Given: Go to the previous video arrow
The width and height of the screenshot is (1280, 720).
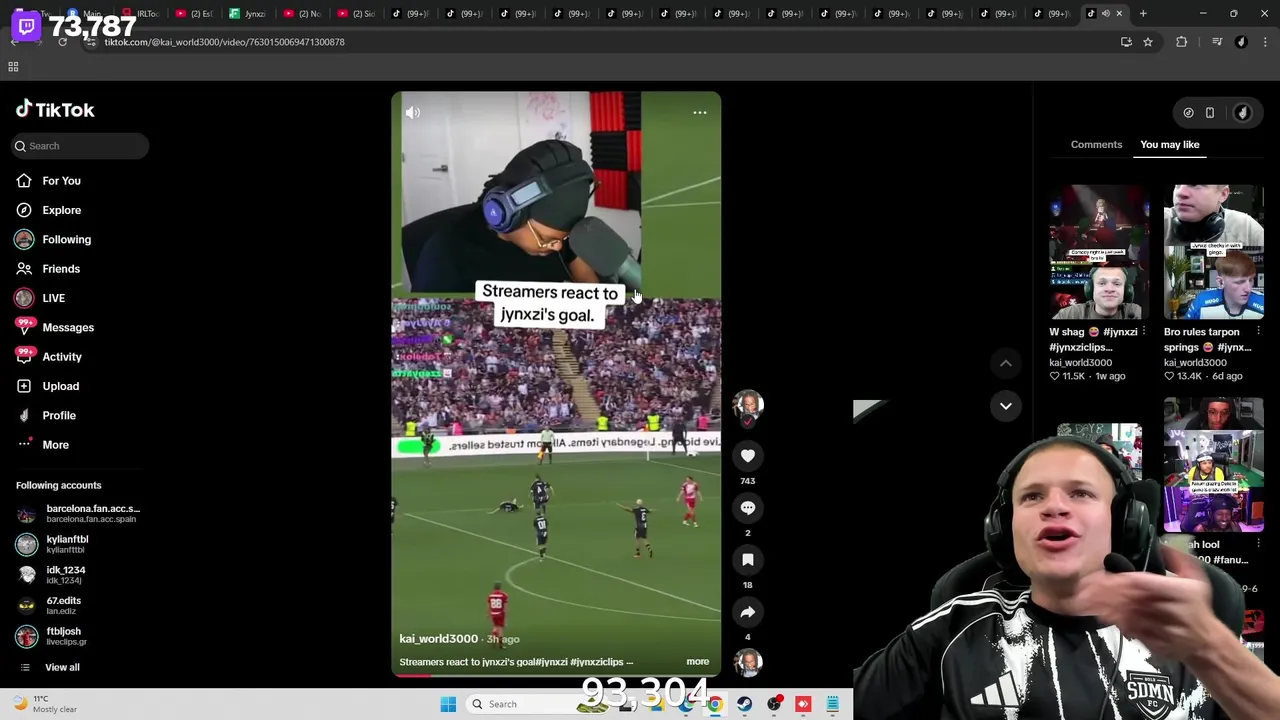Looking at the screenshot, I should pos(1006,364).
